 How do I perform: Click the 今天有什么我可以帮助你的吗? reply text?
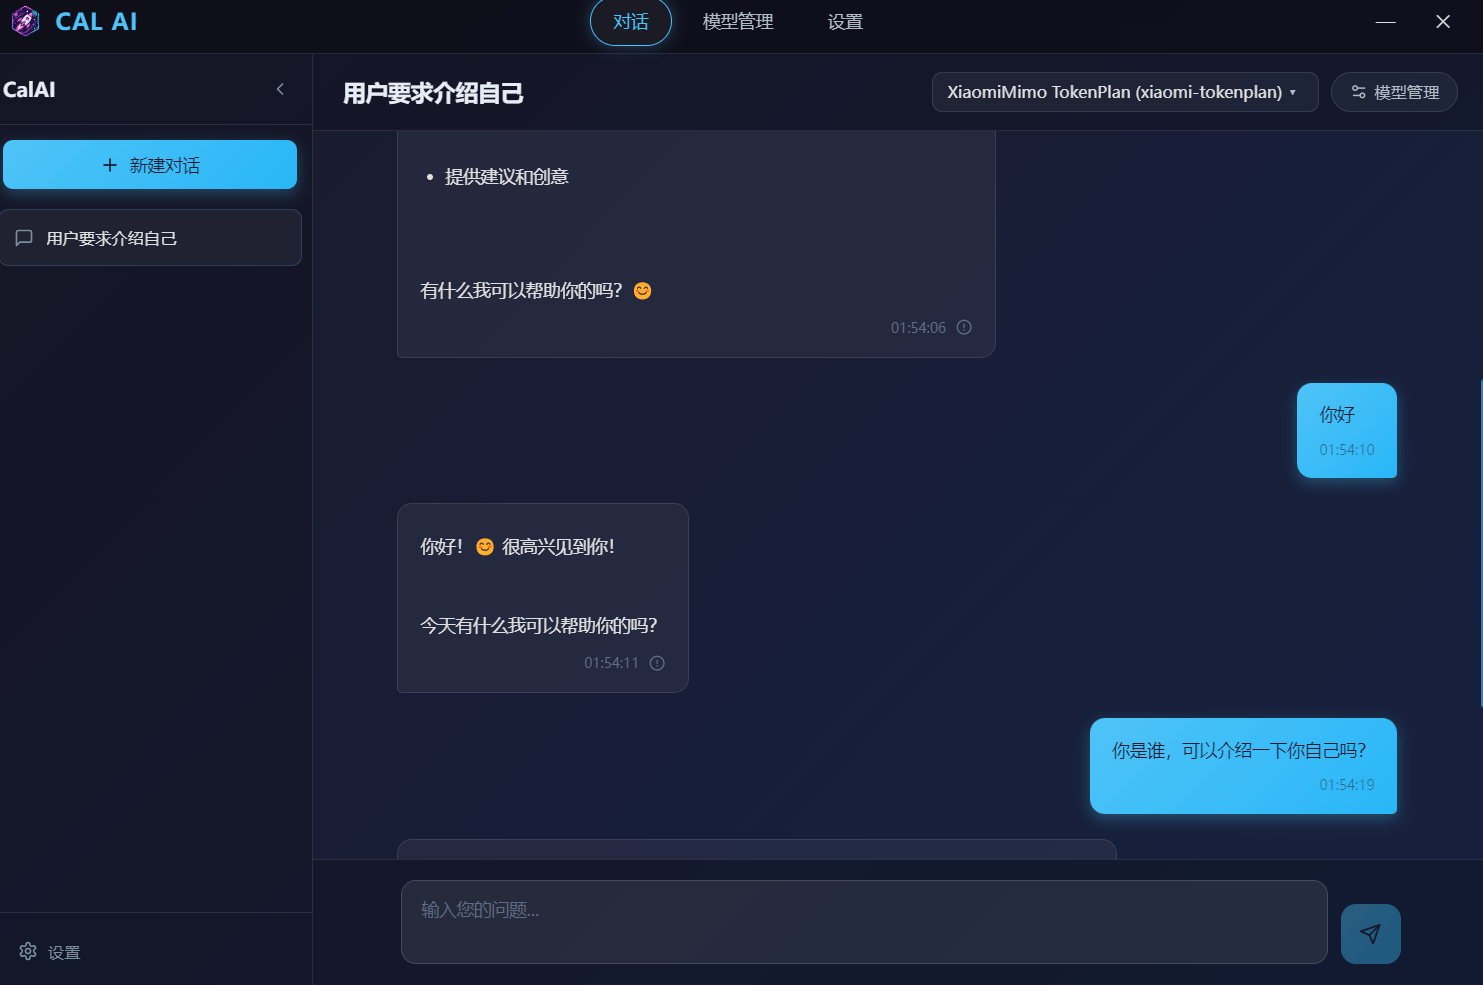pos(539,626)
